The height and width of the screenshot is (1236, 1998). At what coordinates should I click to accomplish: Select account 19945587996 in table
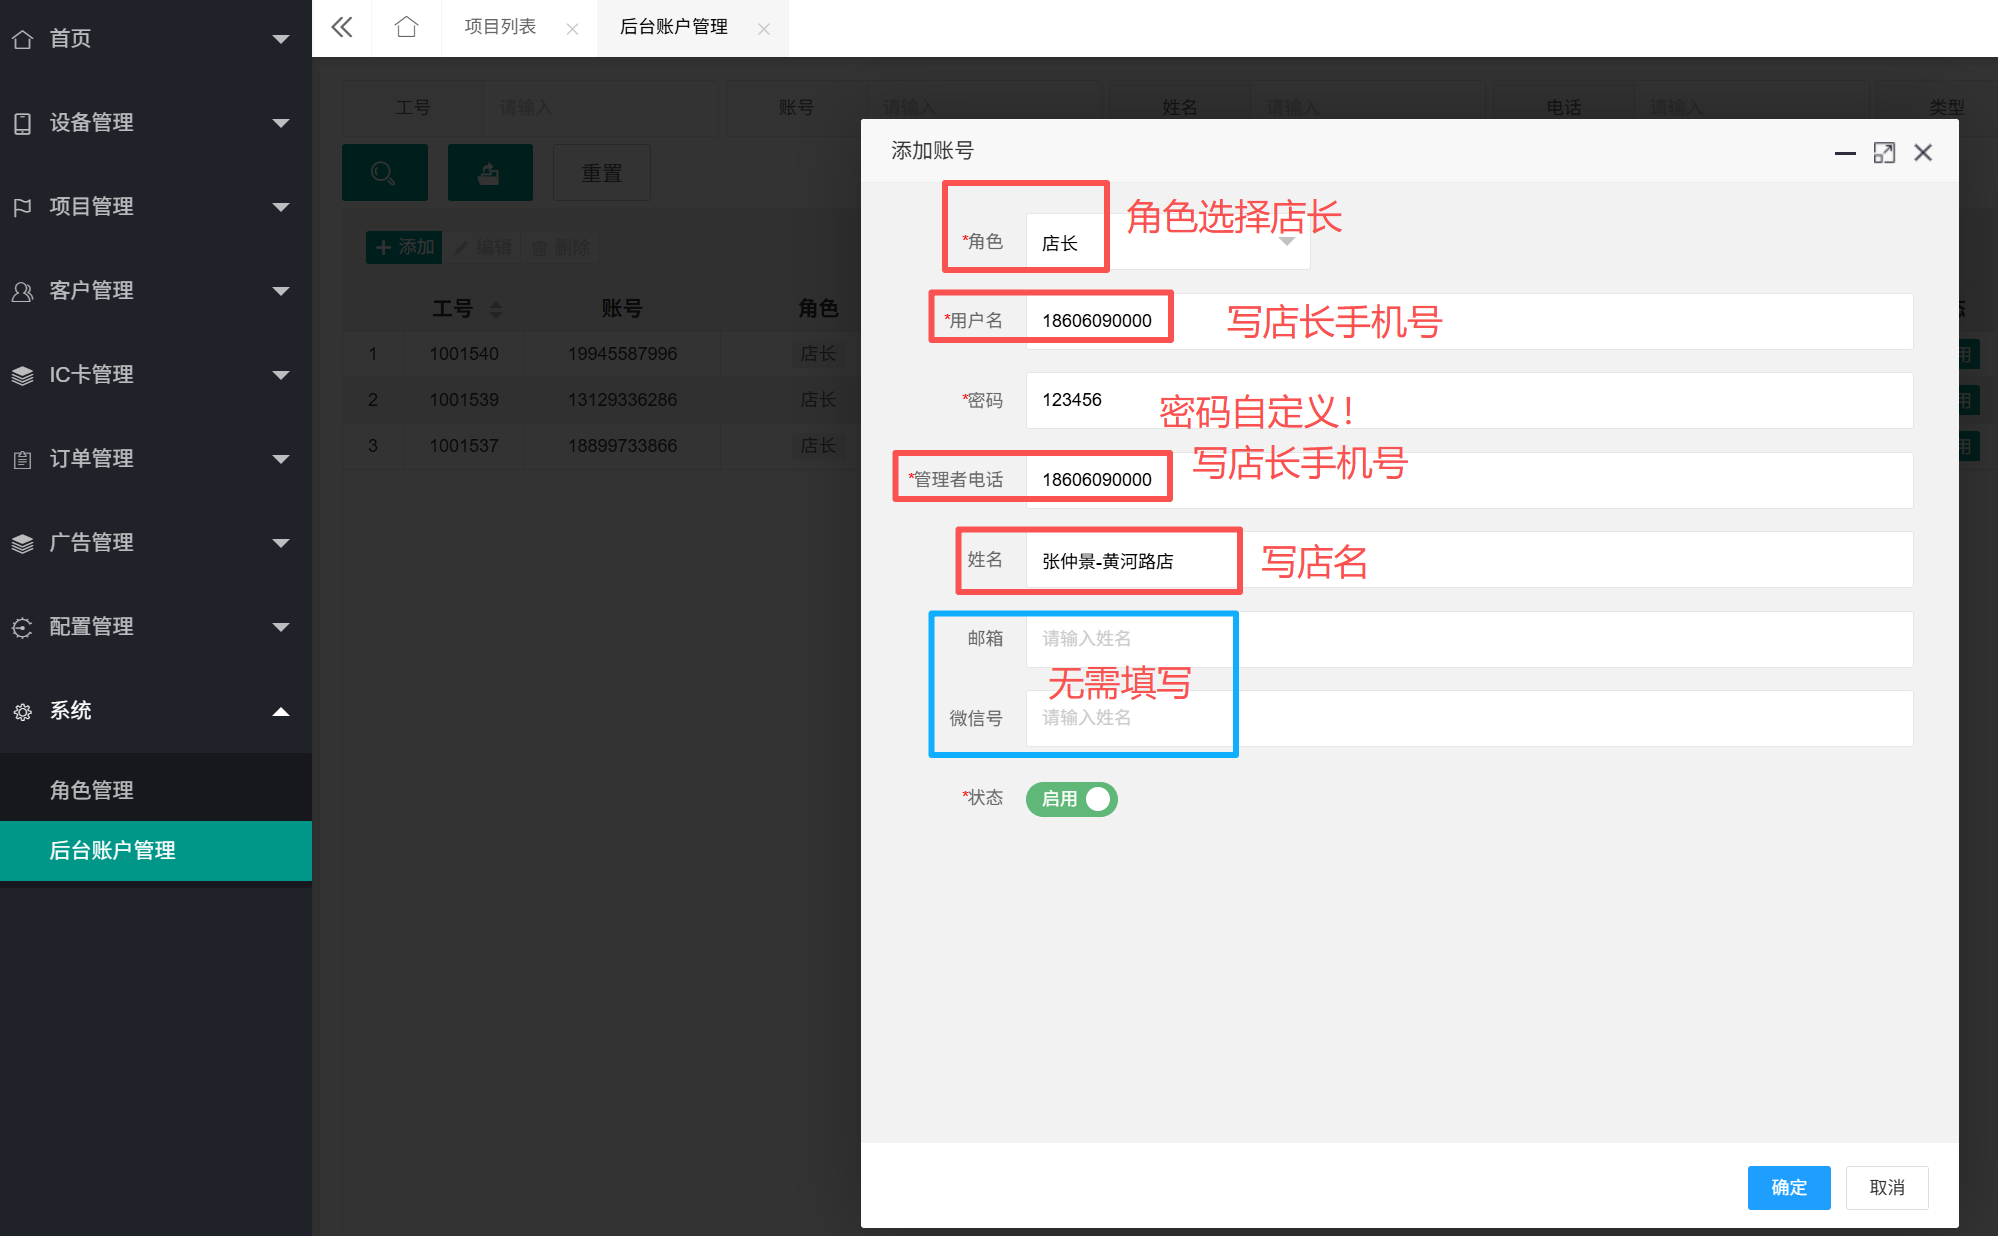click(x=622, y=354)
